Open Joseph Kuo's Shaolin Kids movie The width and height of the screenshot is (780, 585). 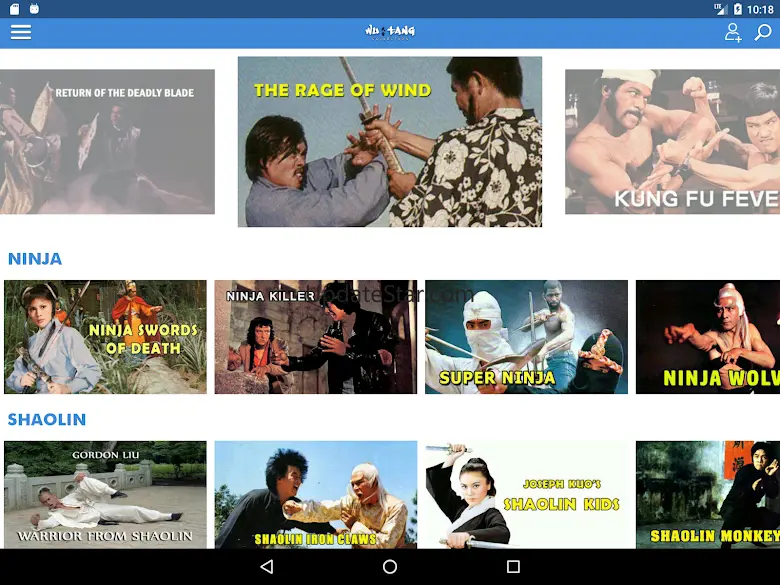(526, 495)
